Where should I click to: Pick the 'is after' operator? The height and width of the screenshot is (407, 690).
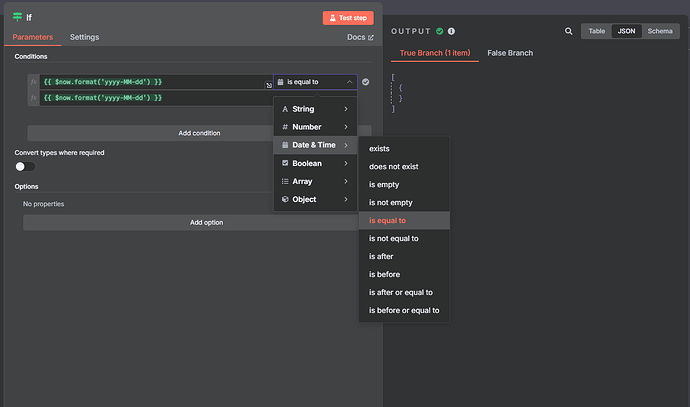click(404, 257)
